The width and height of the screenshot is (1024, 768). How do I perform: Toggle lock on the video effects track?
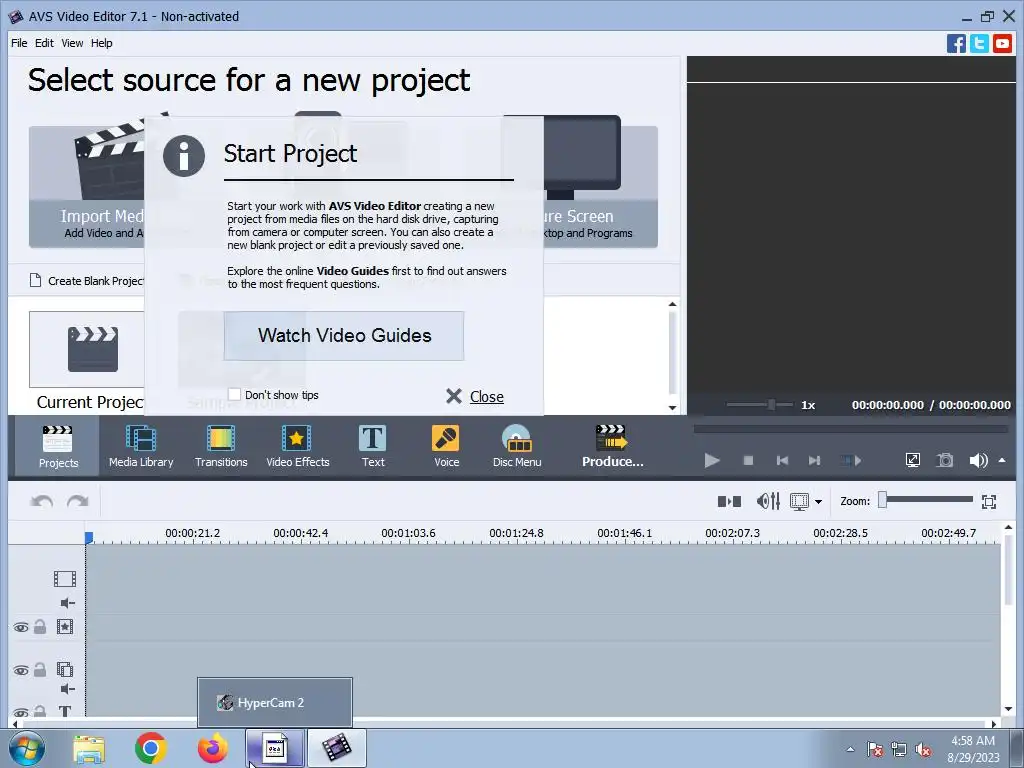click(x=40, y=627)
